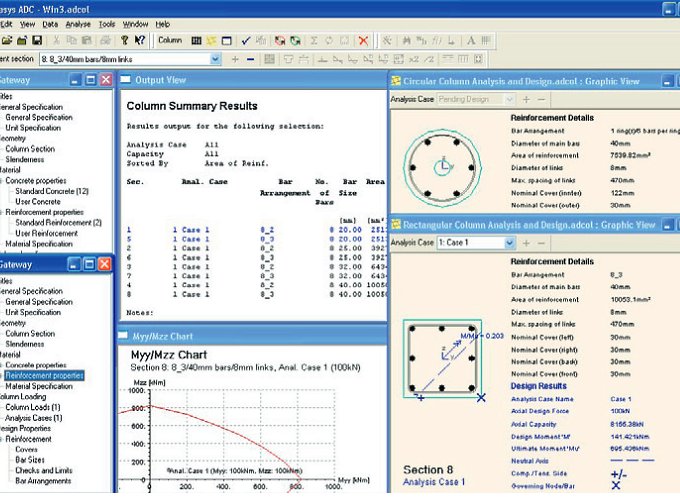Open the current section dropdown
680x498 pixels.
pyautogui.click(x=215, y=59)
